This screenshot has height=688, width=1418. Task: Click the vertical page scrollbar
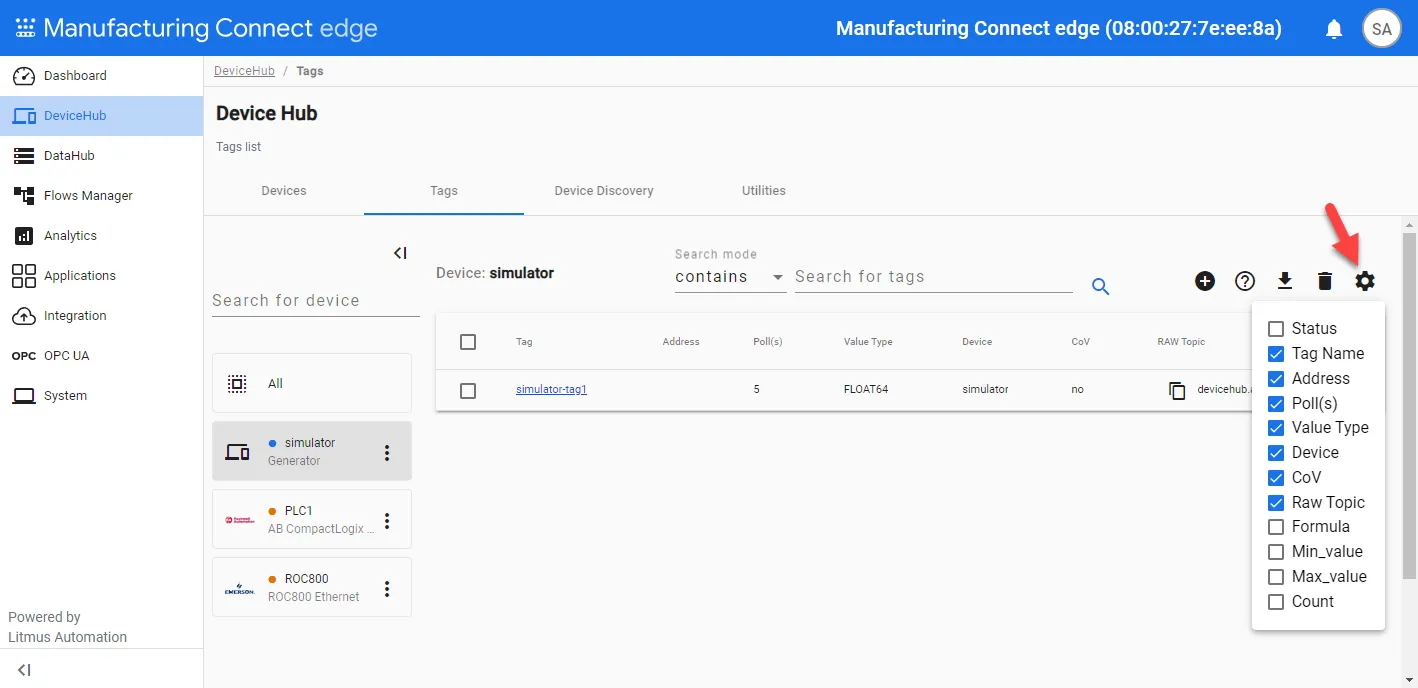coord(1410,405)
